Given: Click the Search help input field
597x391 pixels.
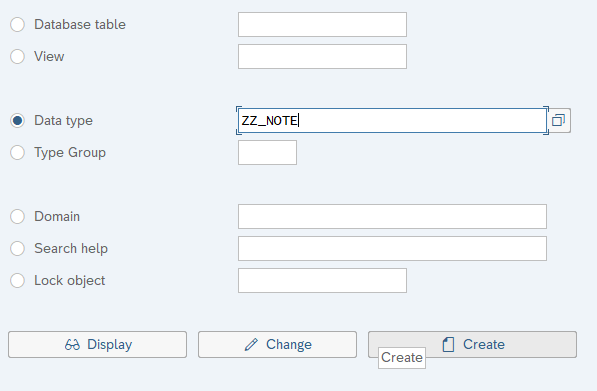Looking at the screenshot, I should pos(392,248).
